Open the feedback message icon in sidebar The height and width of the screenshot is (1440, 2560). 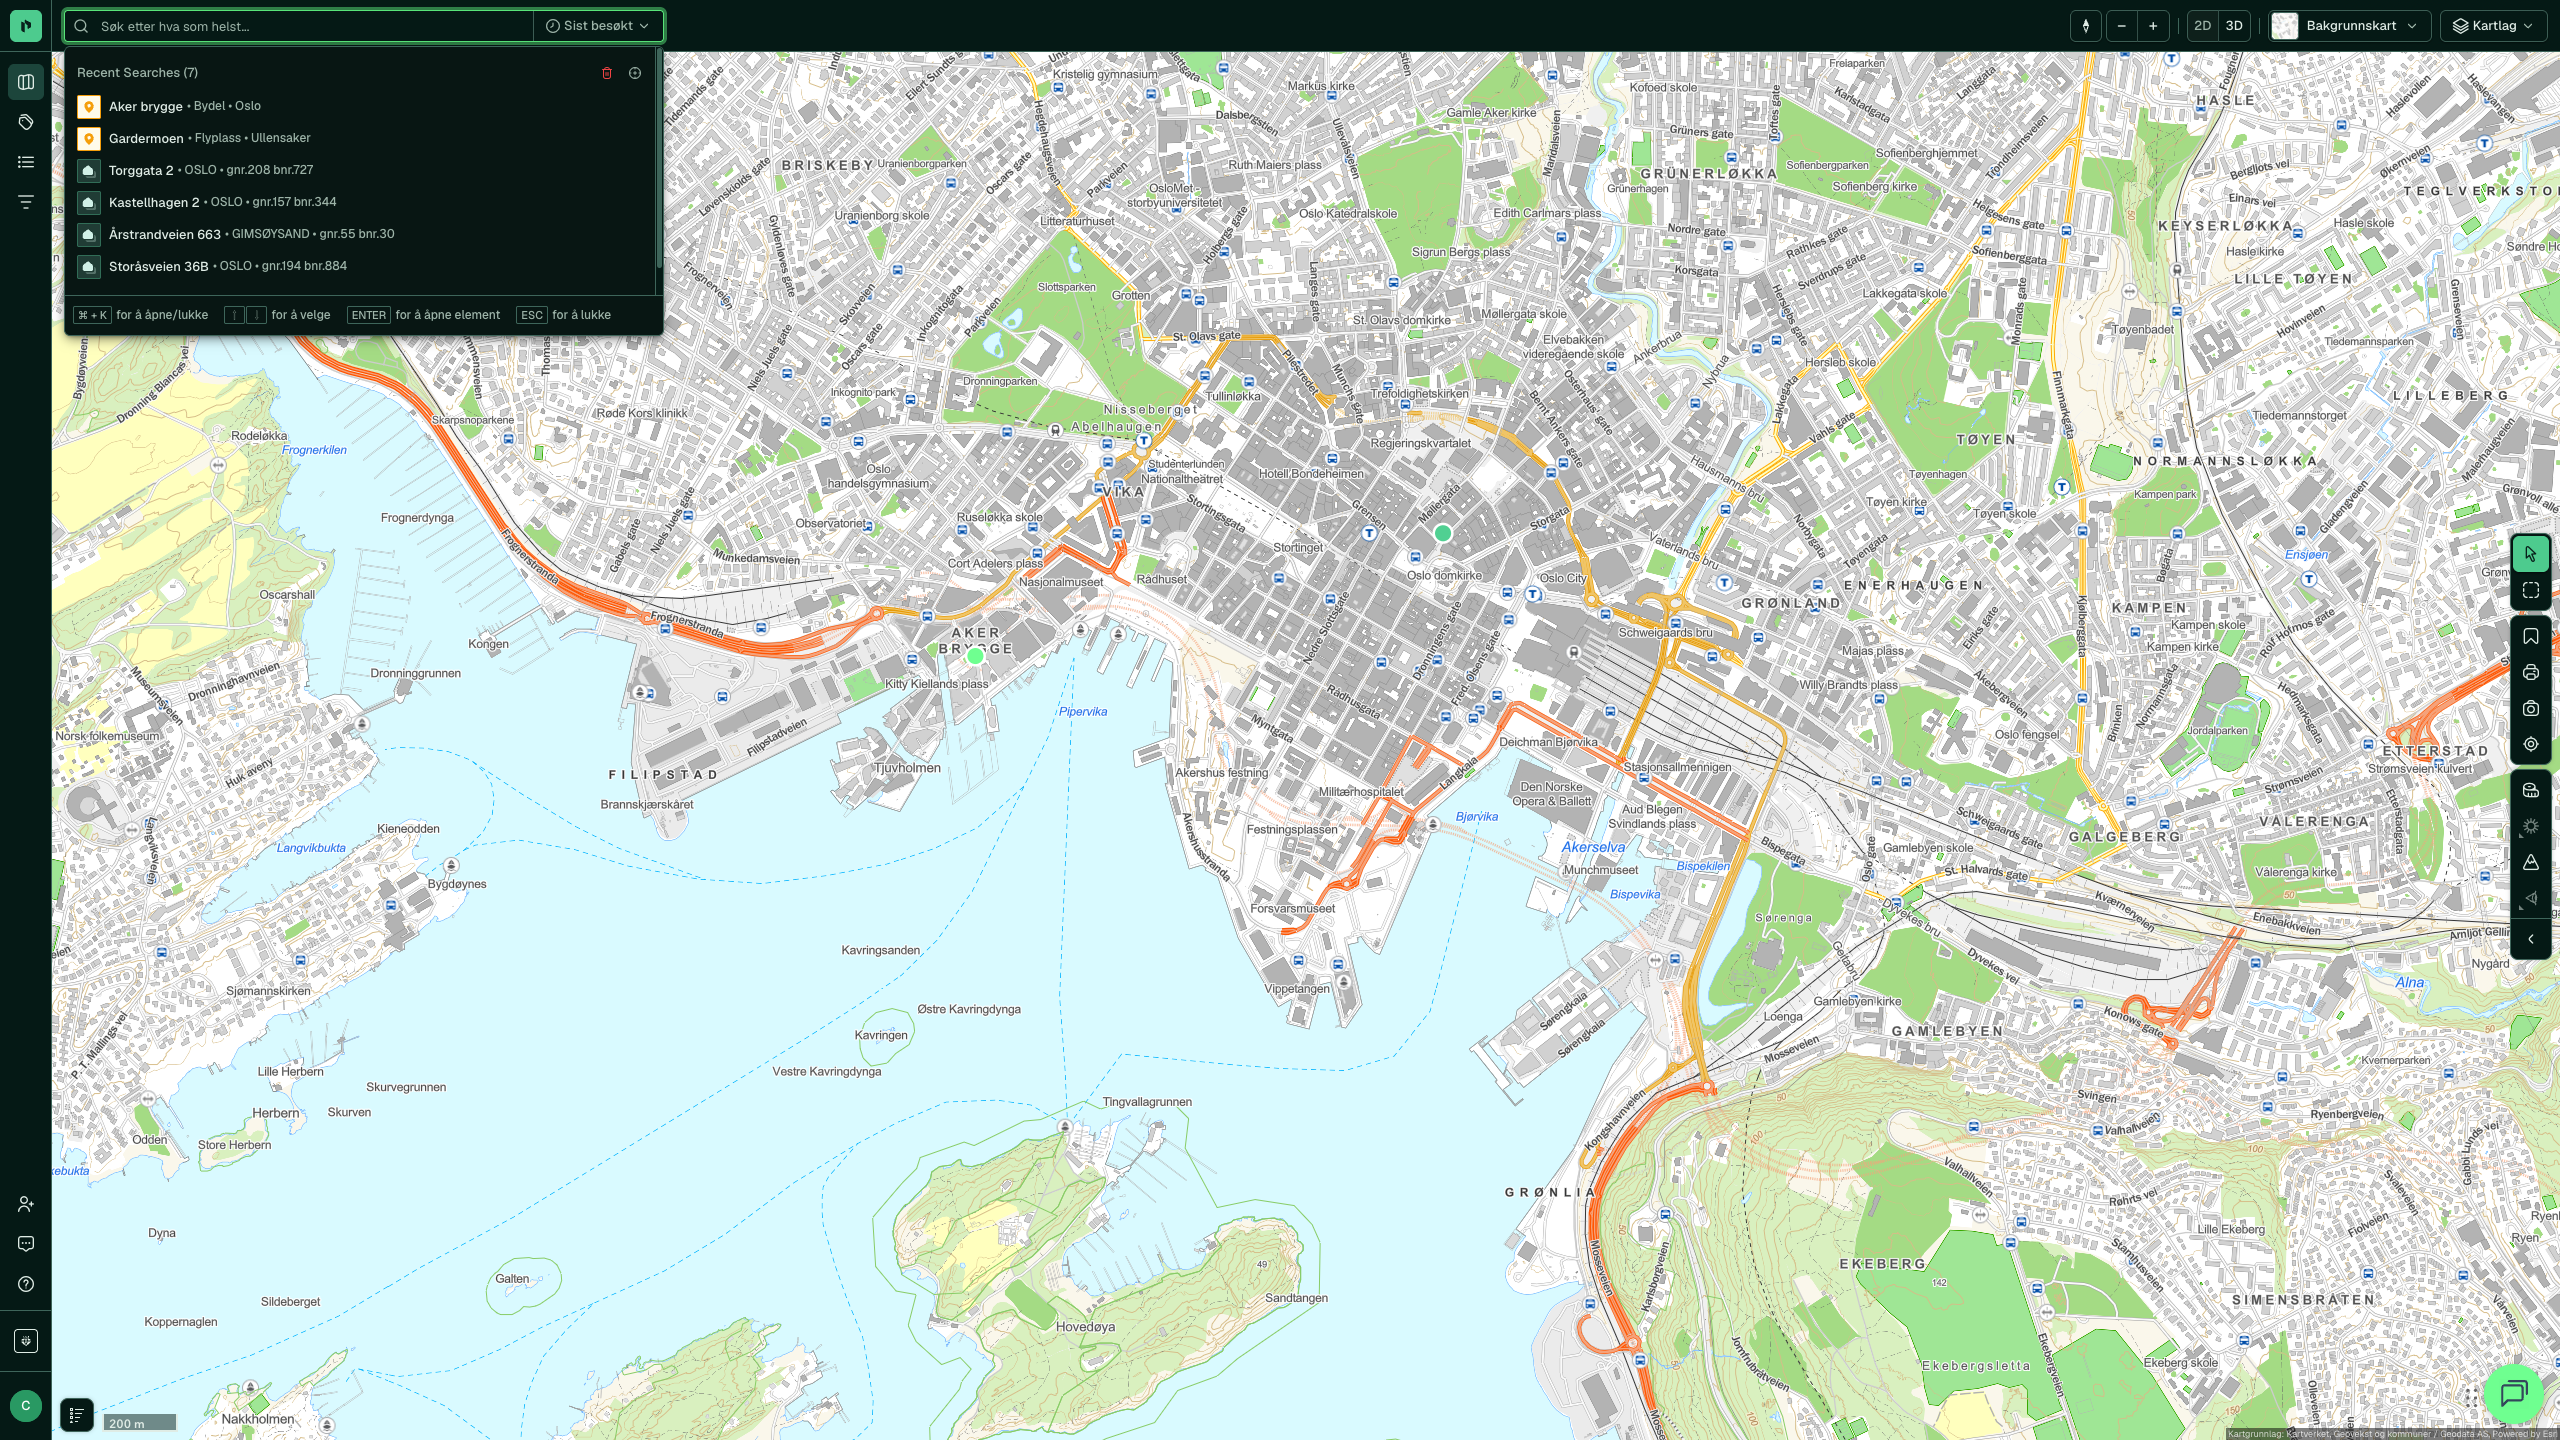(26, 1244)
